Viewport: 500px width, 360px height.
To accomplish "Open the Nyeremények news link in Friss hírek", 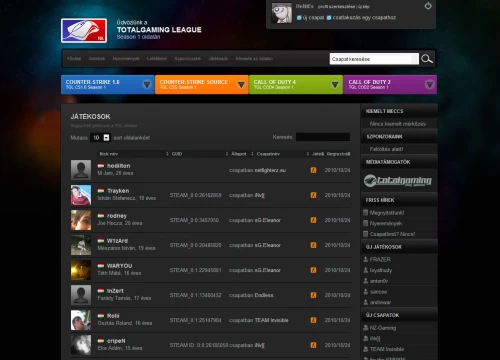I will [x=386, y=223].
